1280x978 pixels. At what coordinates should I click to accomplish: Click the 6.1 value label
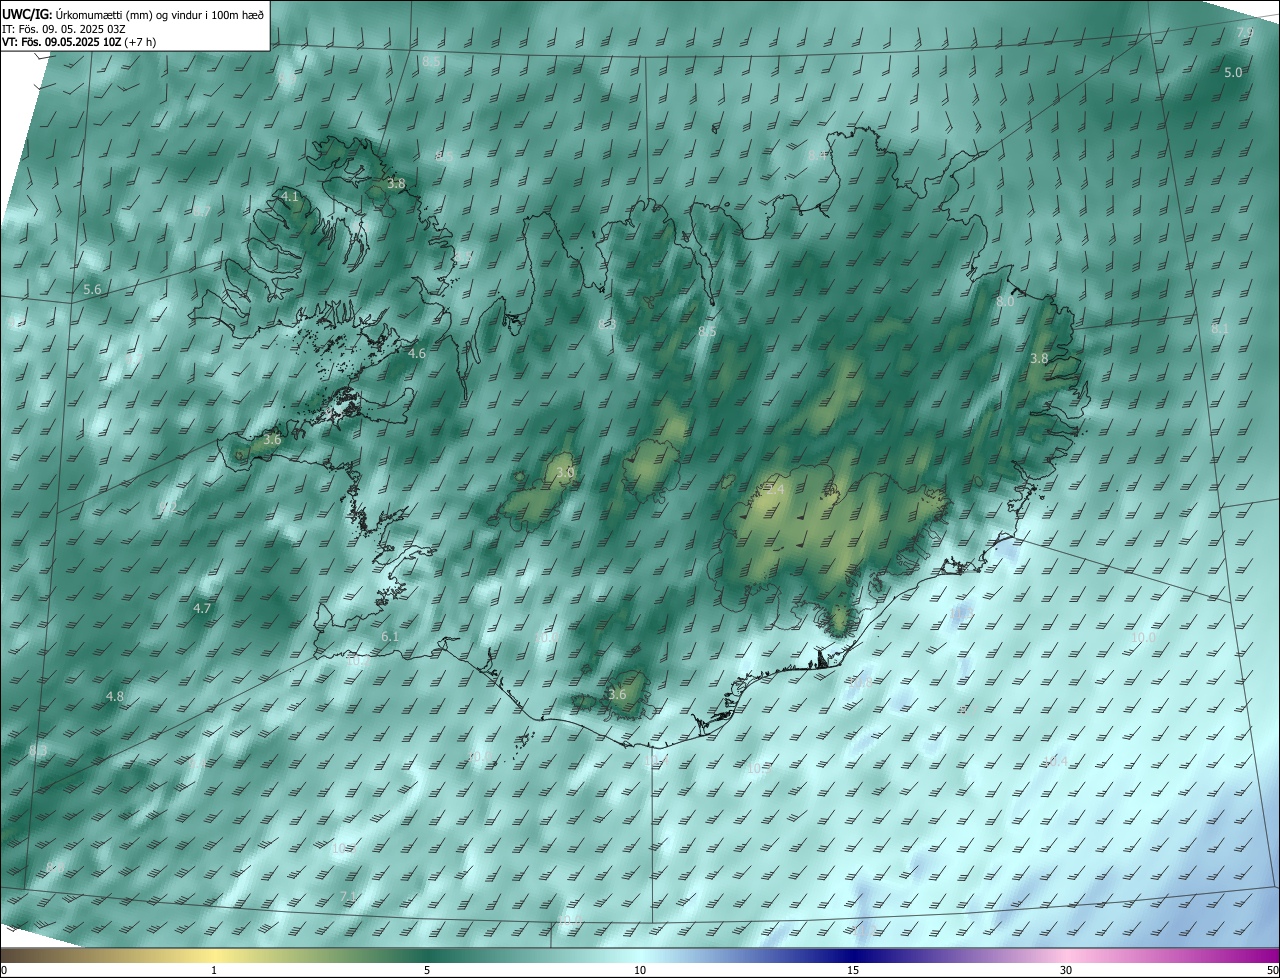390,636
